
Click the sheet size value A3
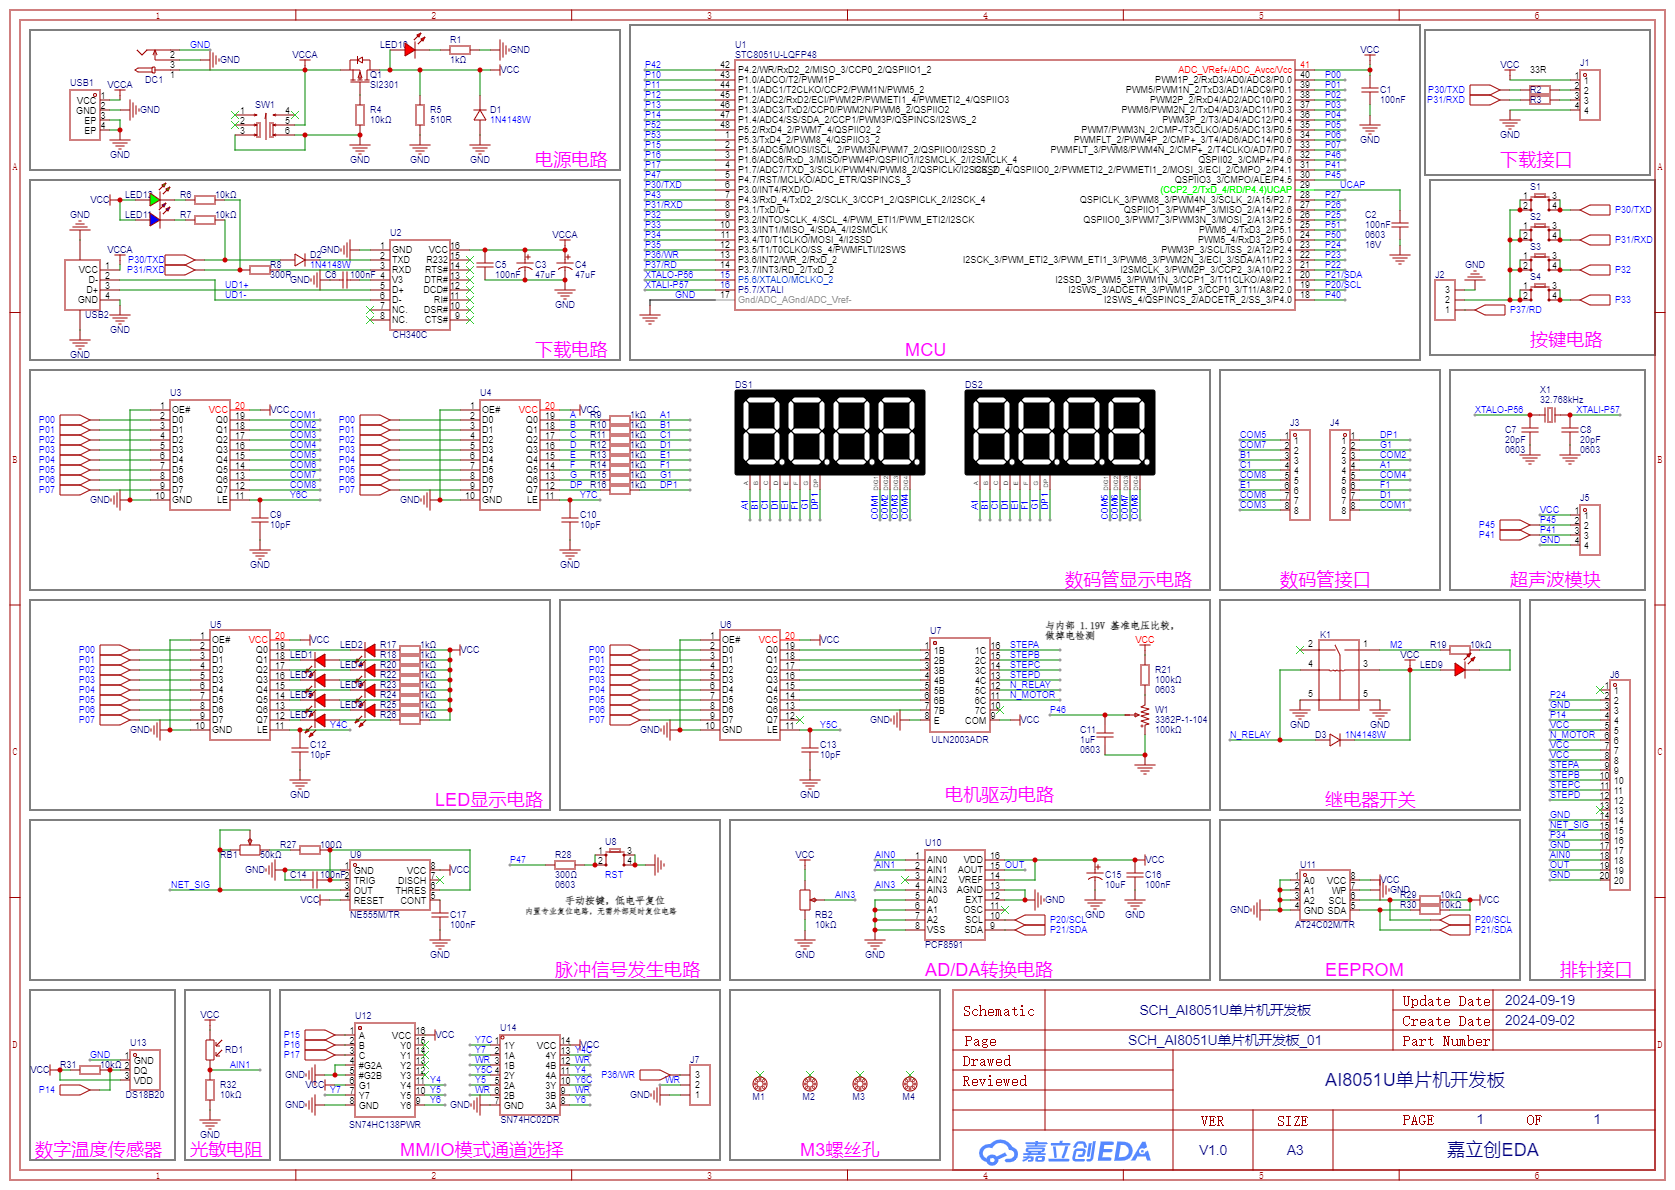point(1295,1150)
